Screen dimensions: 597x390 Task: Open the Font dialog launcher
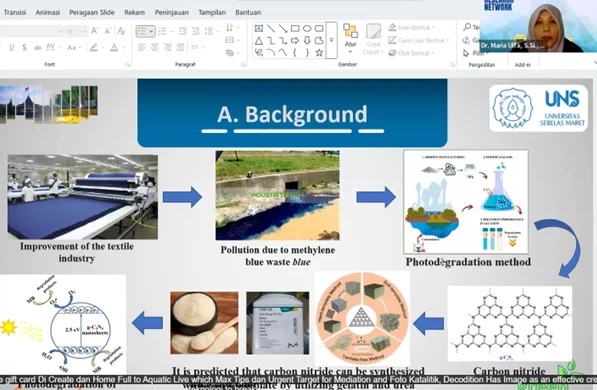coord(127,65)
